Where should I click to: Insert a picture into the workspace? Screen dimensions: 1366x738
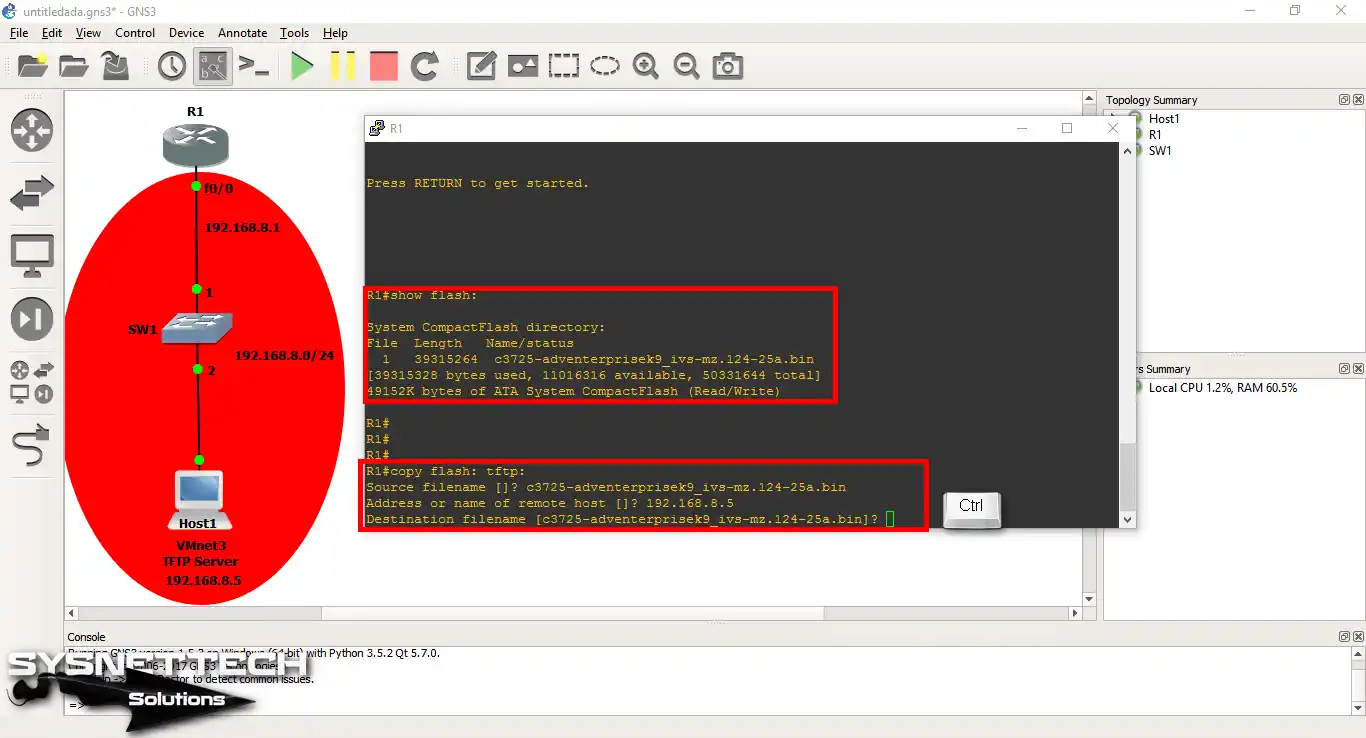(523, 66)
